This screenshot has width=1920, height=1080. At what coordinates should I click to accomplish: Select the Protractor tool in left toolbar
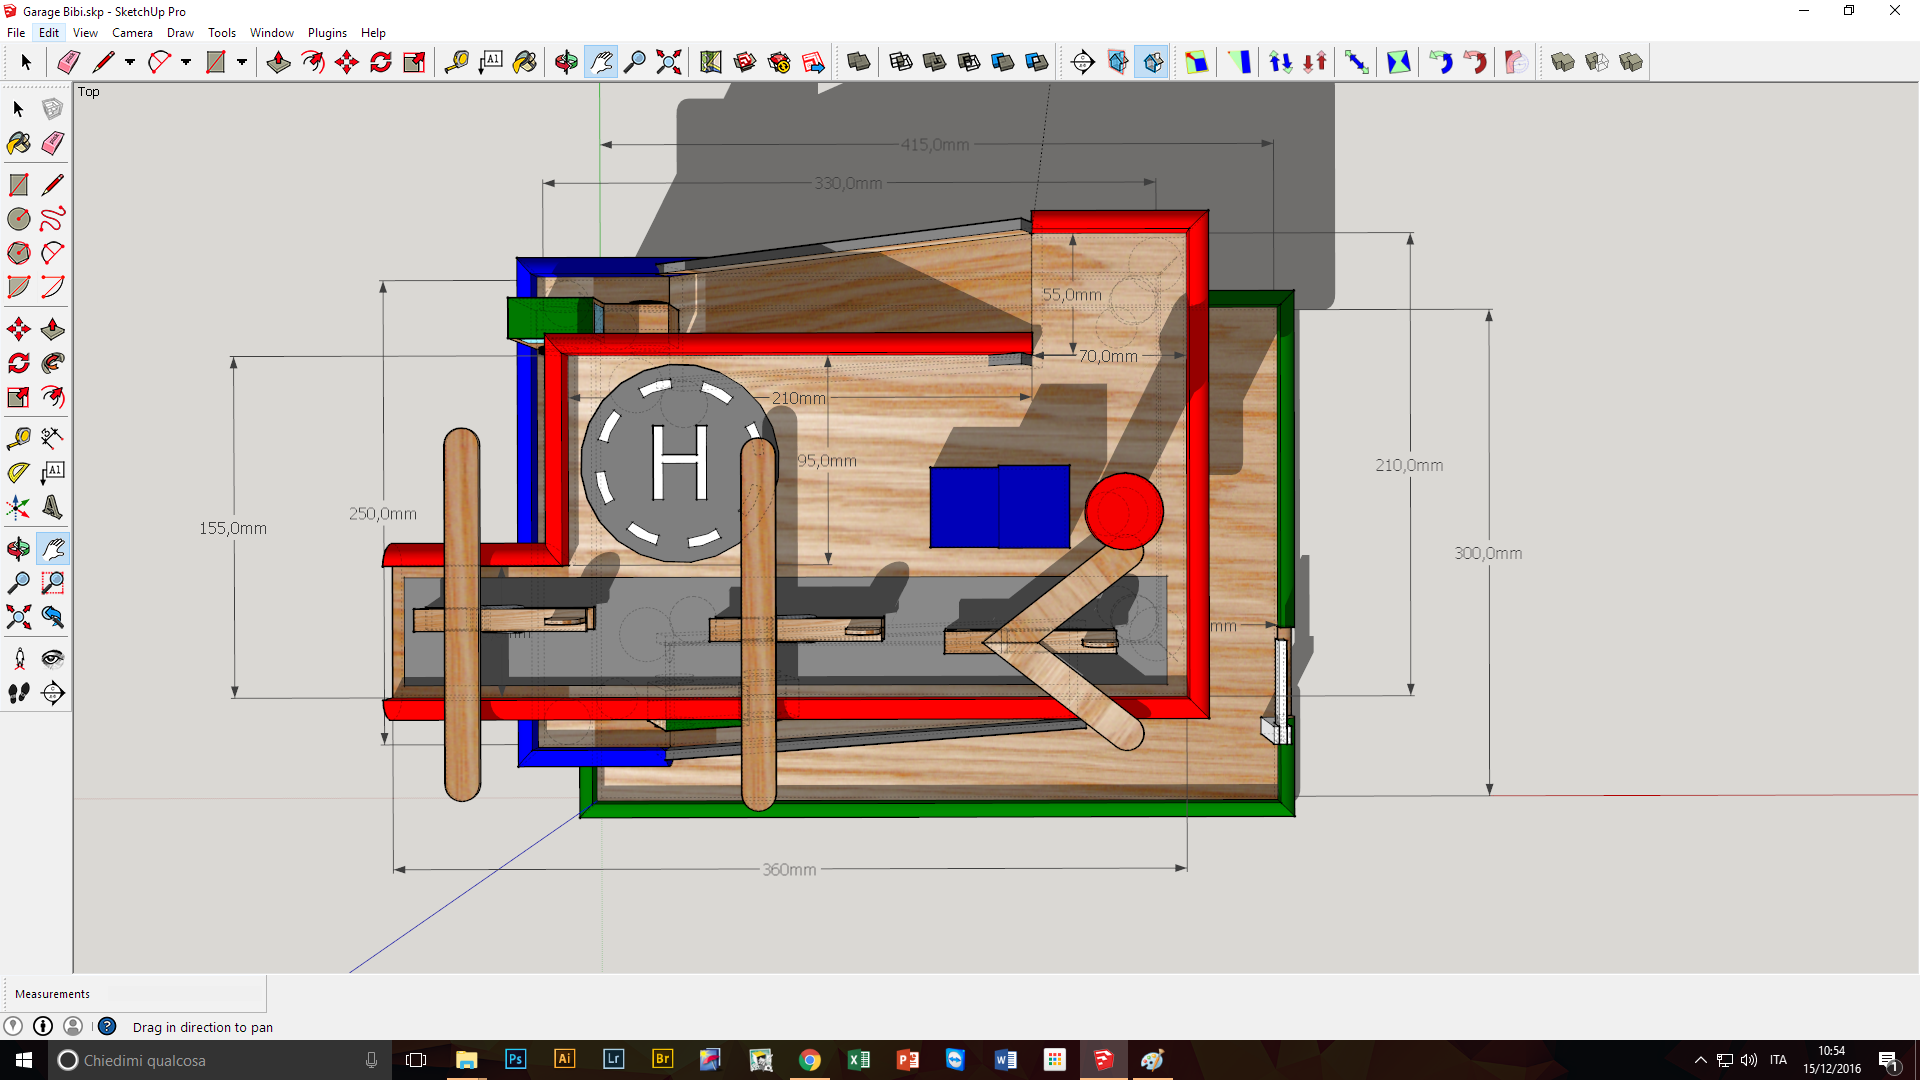pos(18,472)
